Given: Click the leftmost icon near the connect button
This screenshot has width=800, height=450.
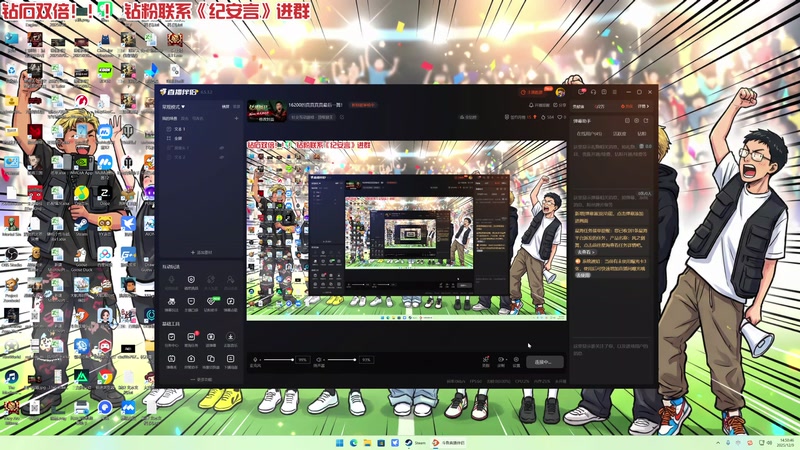Looking at the screenshot, I should 486,360.
